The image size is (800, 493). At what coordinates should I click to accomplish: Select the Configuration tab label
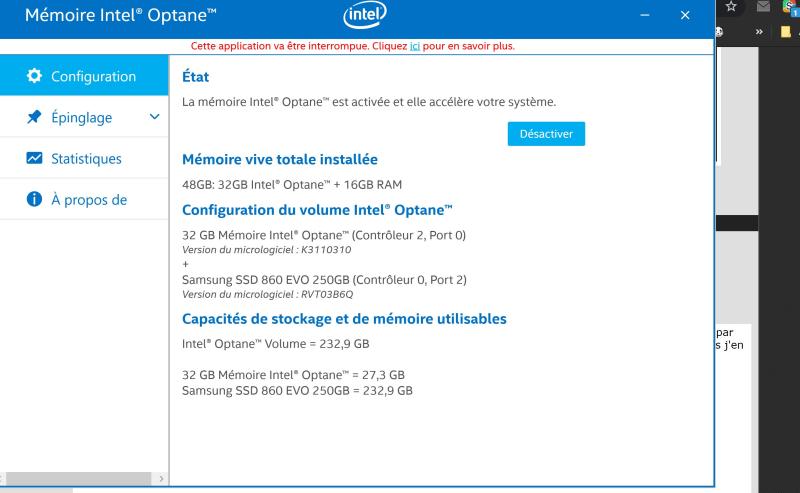[x=93, y=76]
